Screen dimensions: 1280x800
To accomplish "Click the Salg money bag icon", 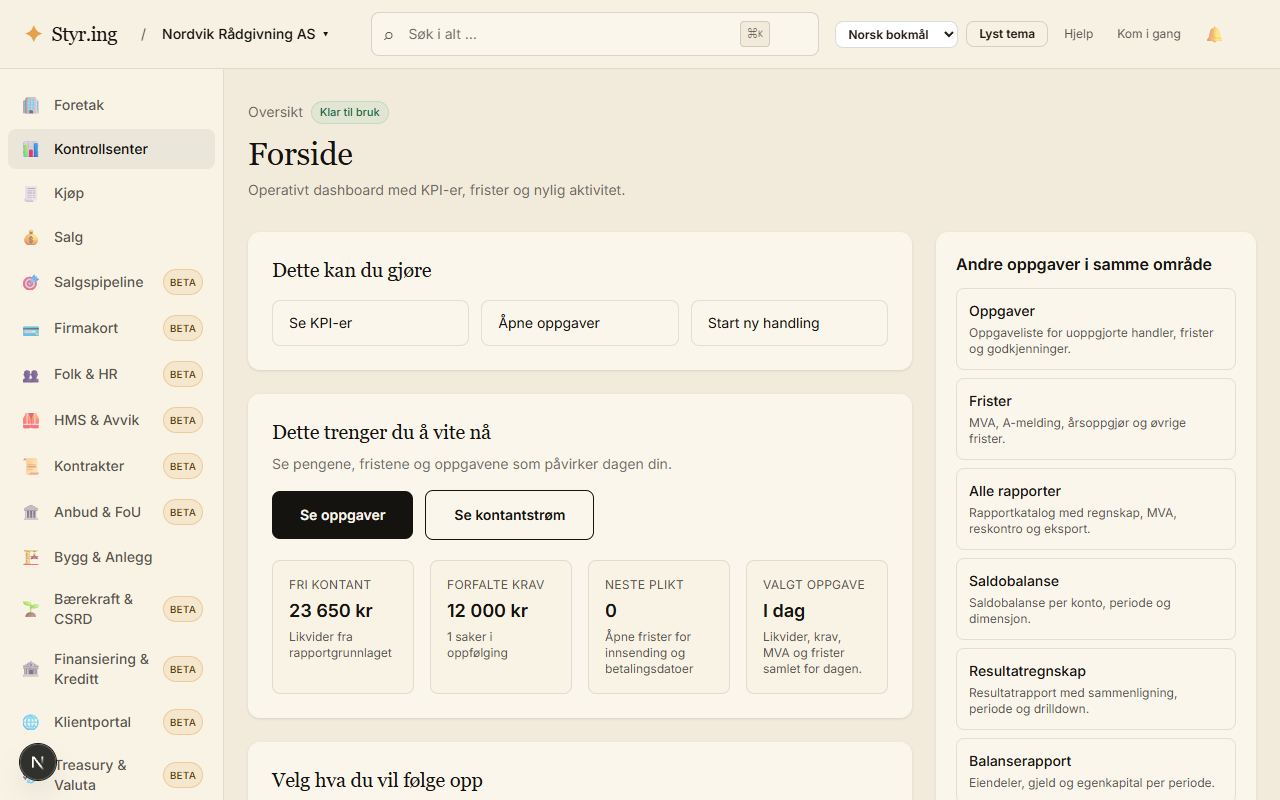I will 31,237.
